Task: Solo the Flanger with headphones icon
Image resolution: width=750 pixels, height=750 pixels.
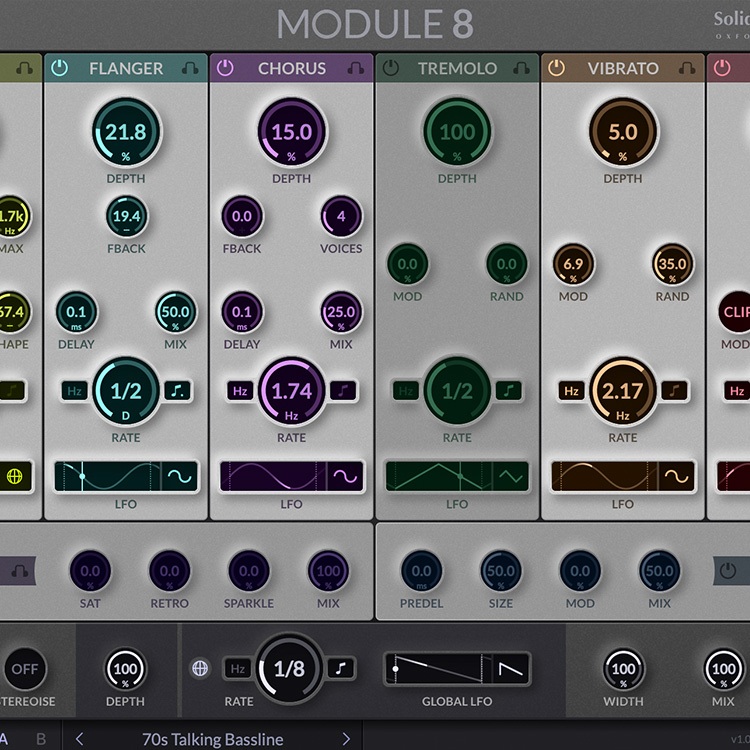Action: tap(190, 69)
